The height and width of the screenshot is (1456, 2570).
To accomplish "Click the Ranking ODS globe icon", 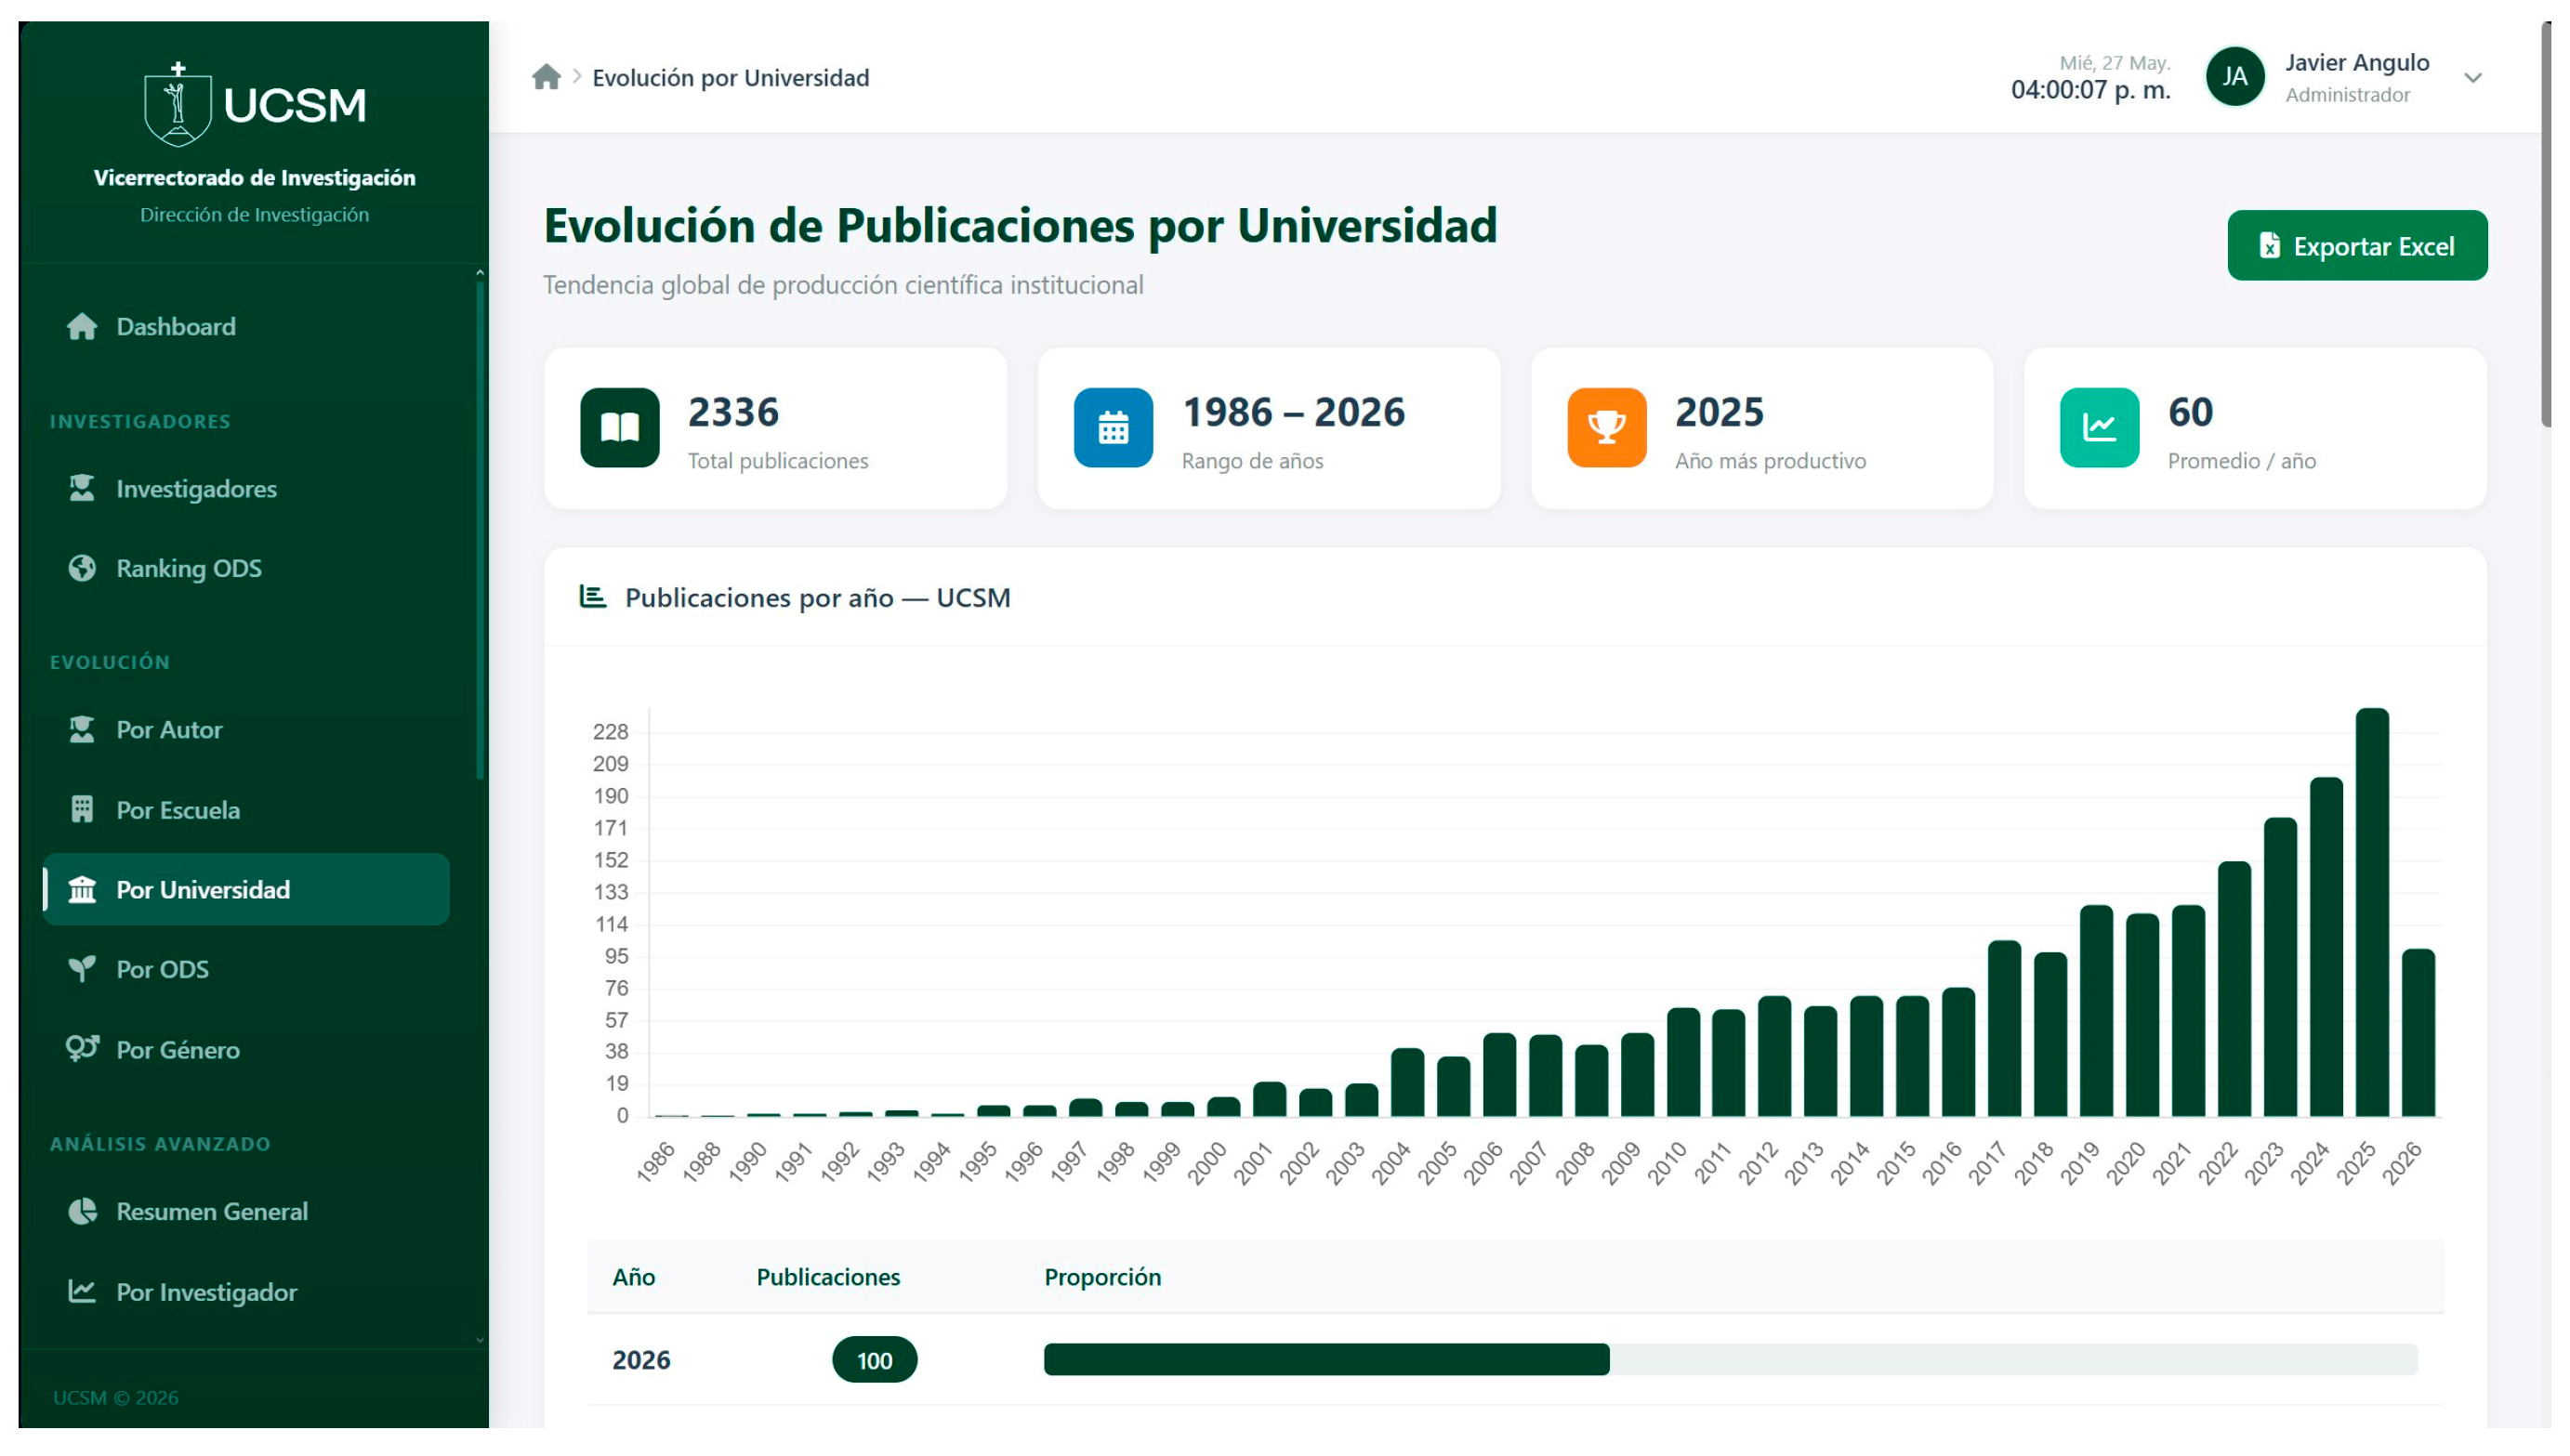I will pos(82,568).
